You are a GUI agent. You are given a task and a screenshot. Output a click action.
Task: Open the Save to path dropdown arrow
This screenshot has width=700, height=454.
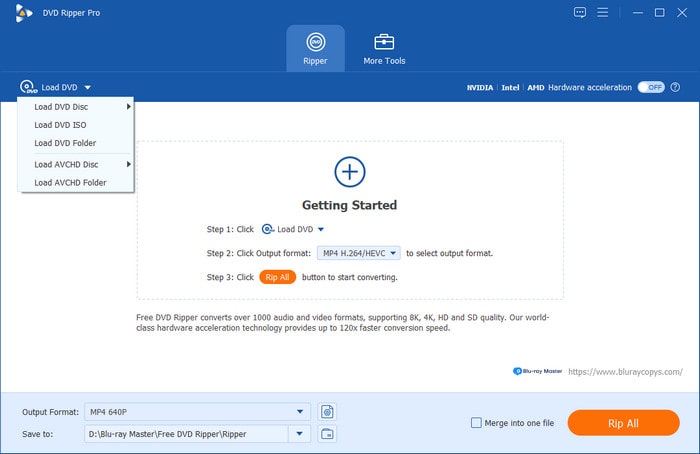click(x=300, y=433)
